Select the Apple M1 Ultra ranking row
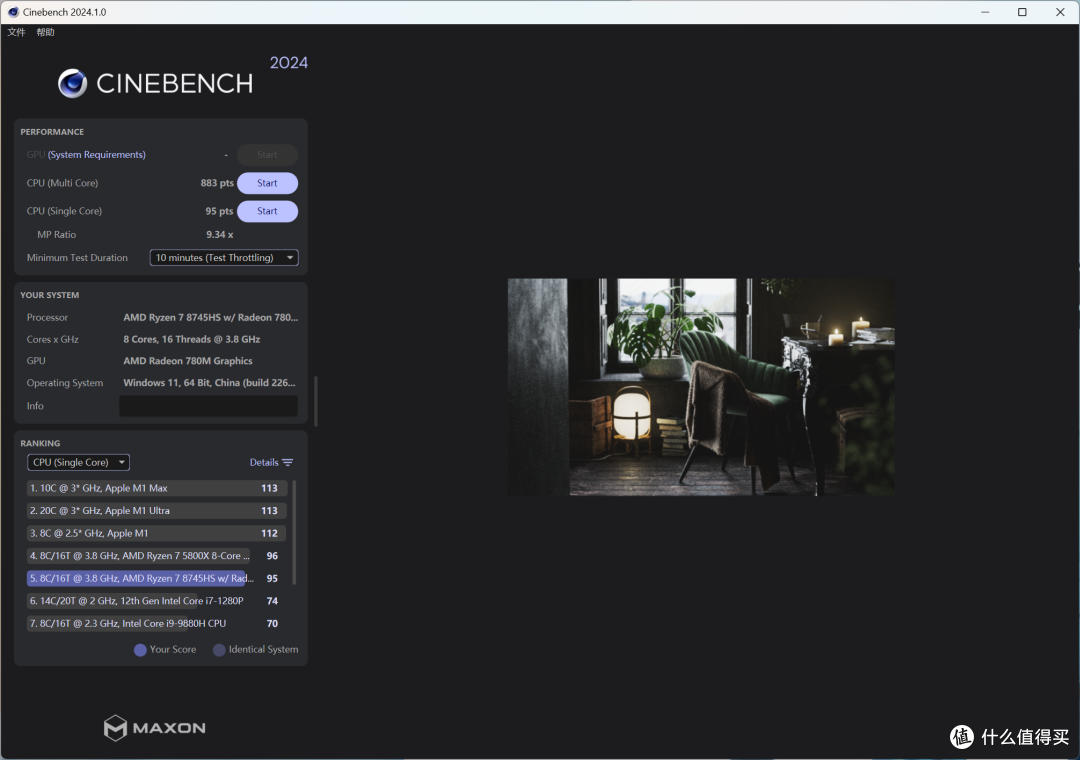The image size is (1080, 760). (x=157, y=511)
